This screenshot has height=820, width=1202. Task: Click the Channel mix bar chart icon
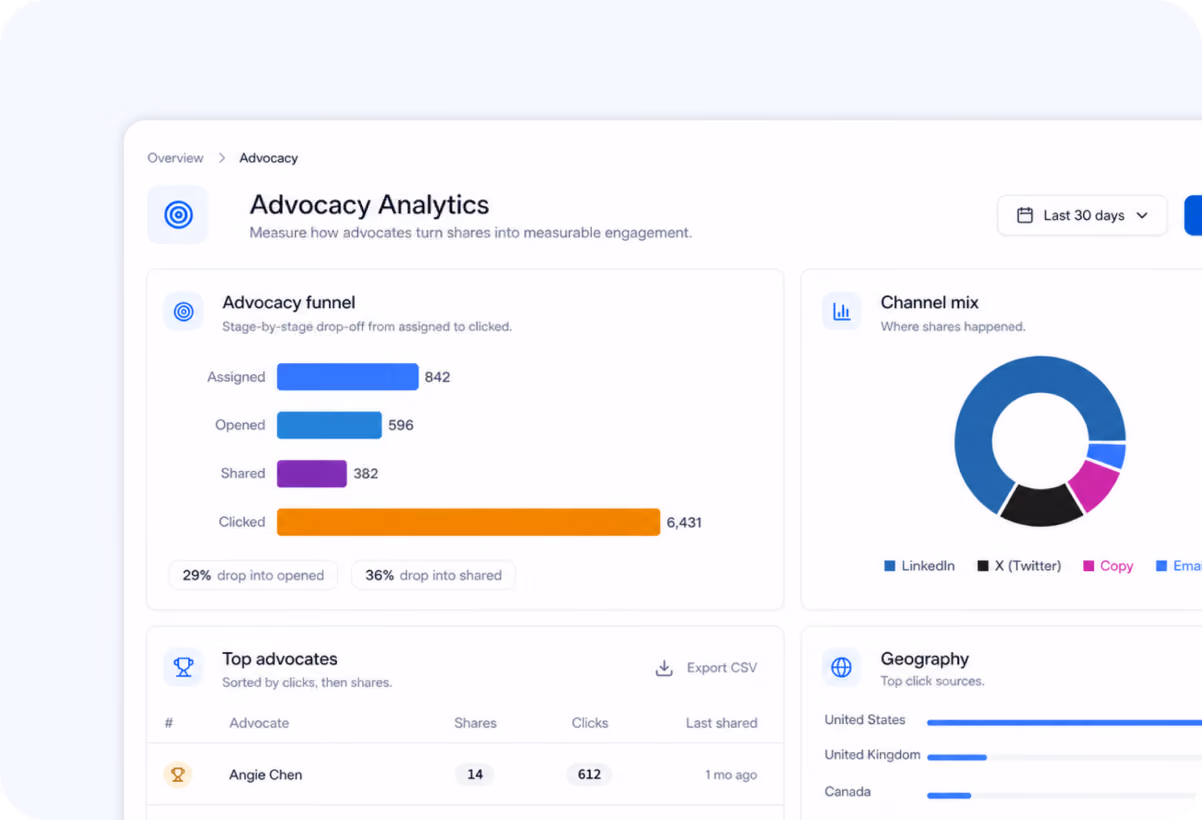coord(842,312)
